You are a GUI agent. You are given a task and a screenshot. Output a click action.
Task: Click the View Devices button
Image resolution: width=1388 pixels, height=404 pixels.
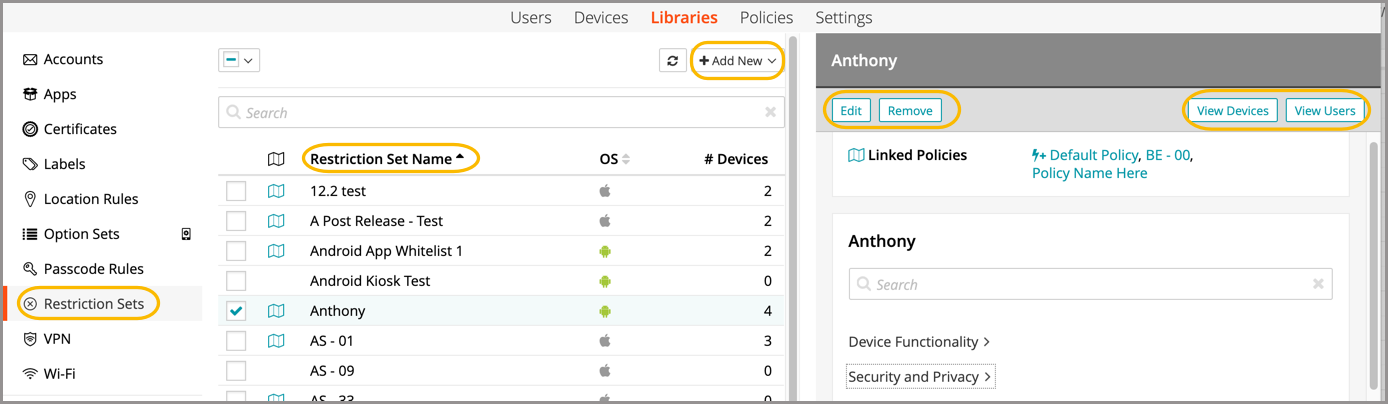click(1232, 110)
